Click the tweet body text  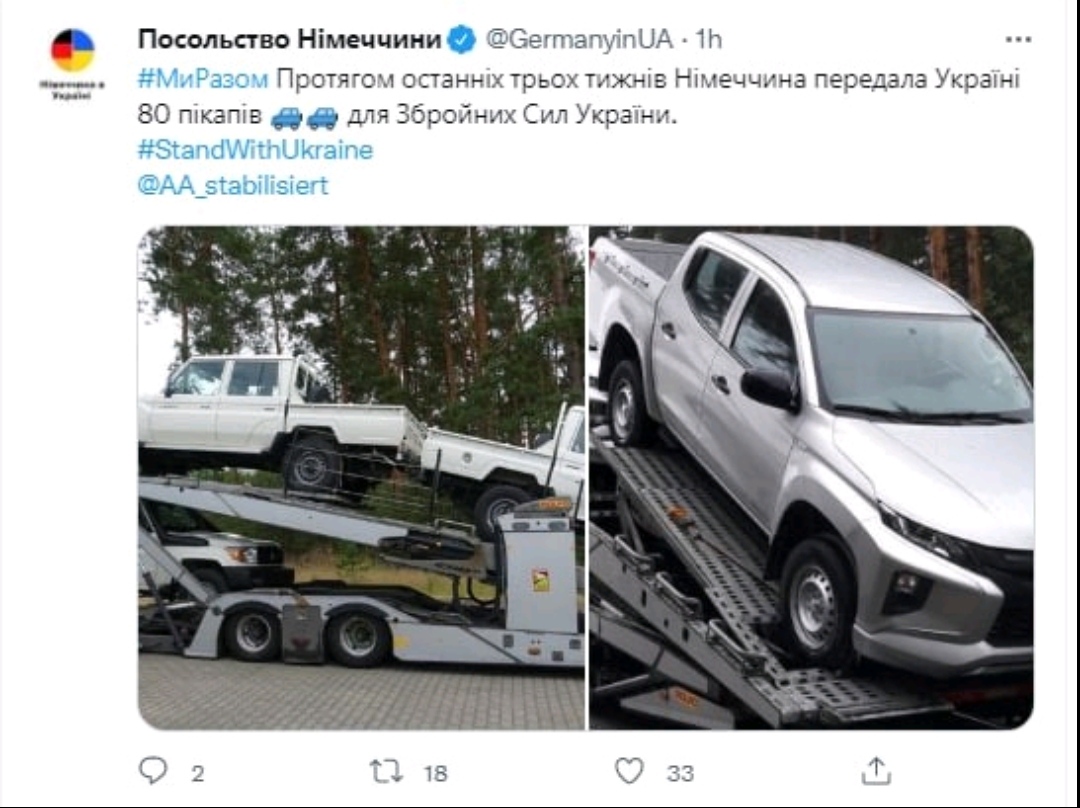click(x=579, y=97)
